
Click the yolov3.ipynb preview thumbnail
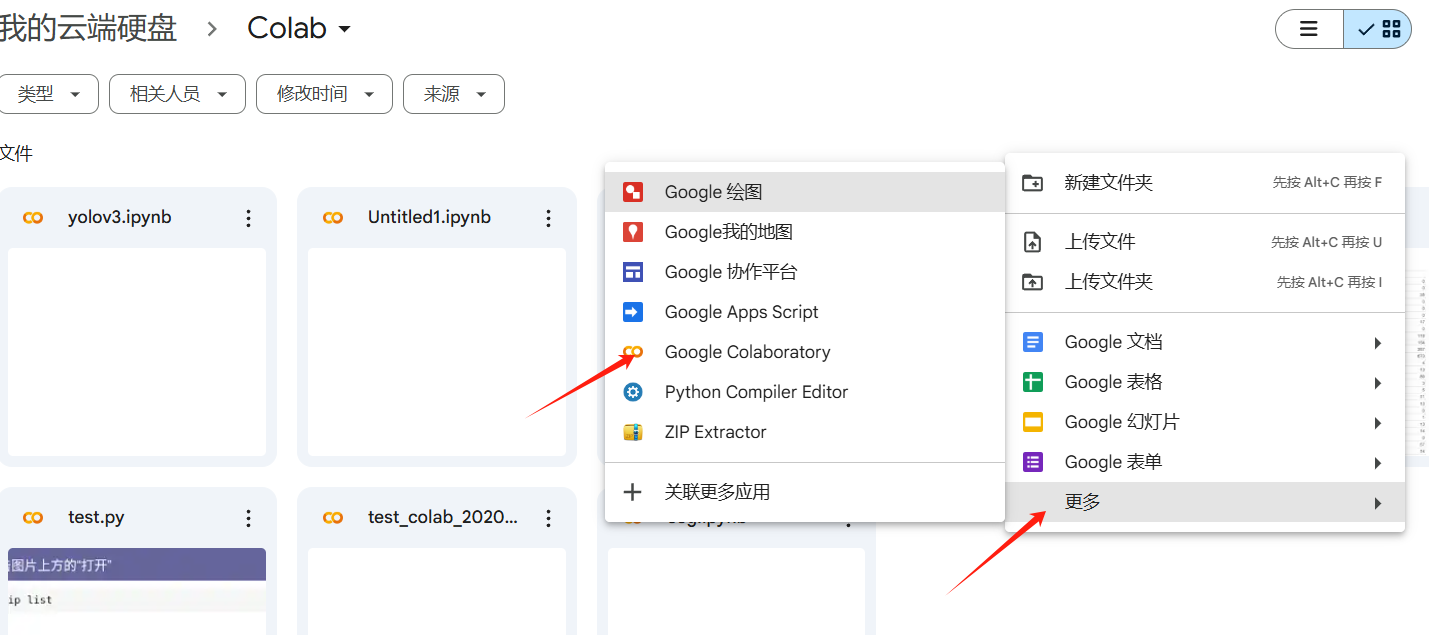coord(137,352)
